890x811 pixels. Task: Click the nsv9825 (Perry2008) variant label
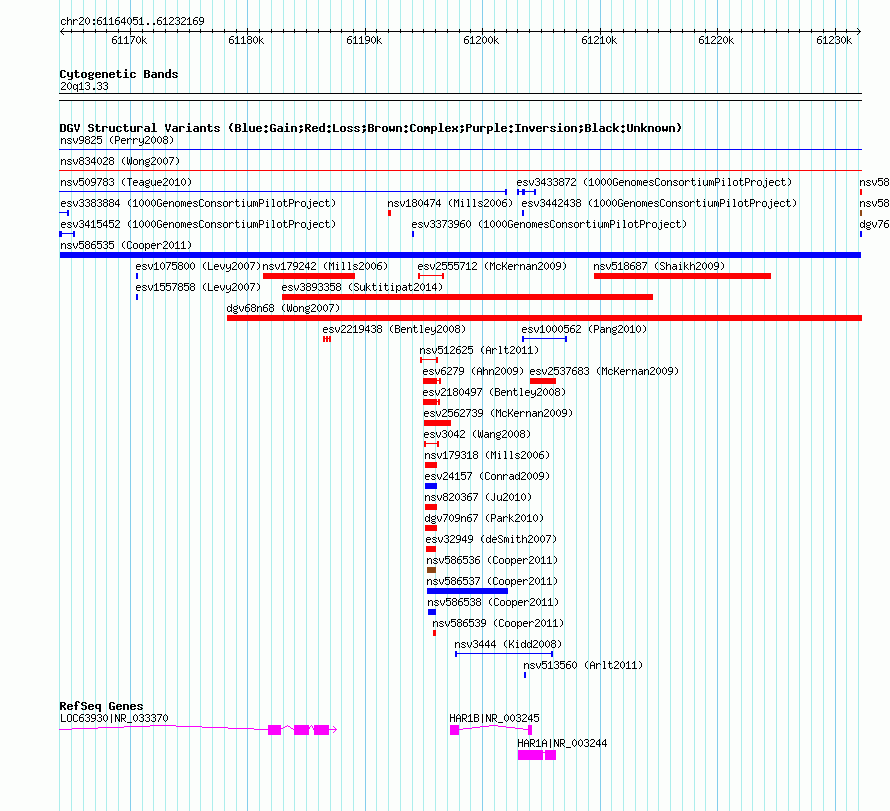117,140
